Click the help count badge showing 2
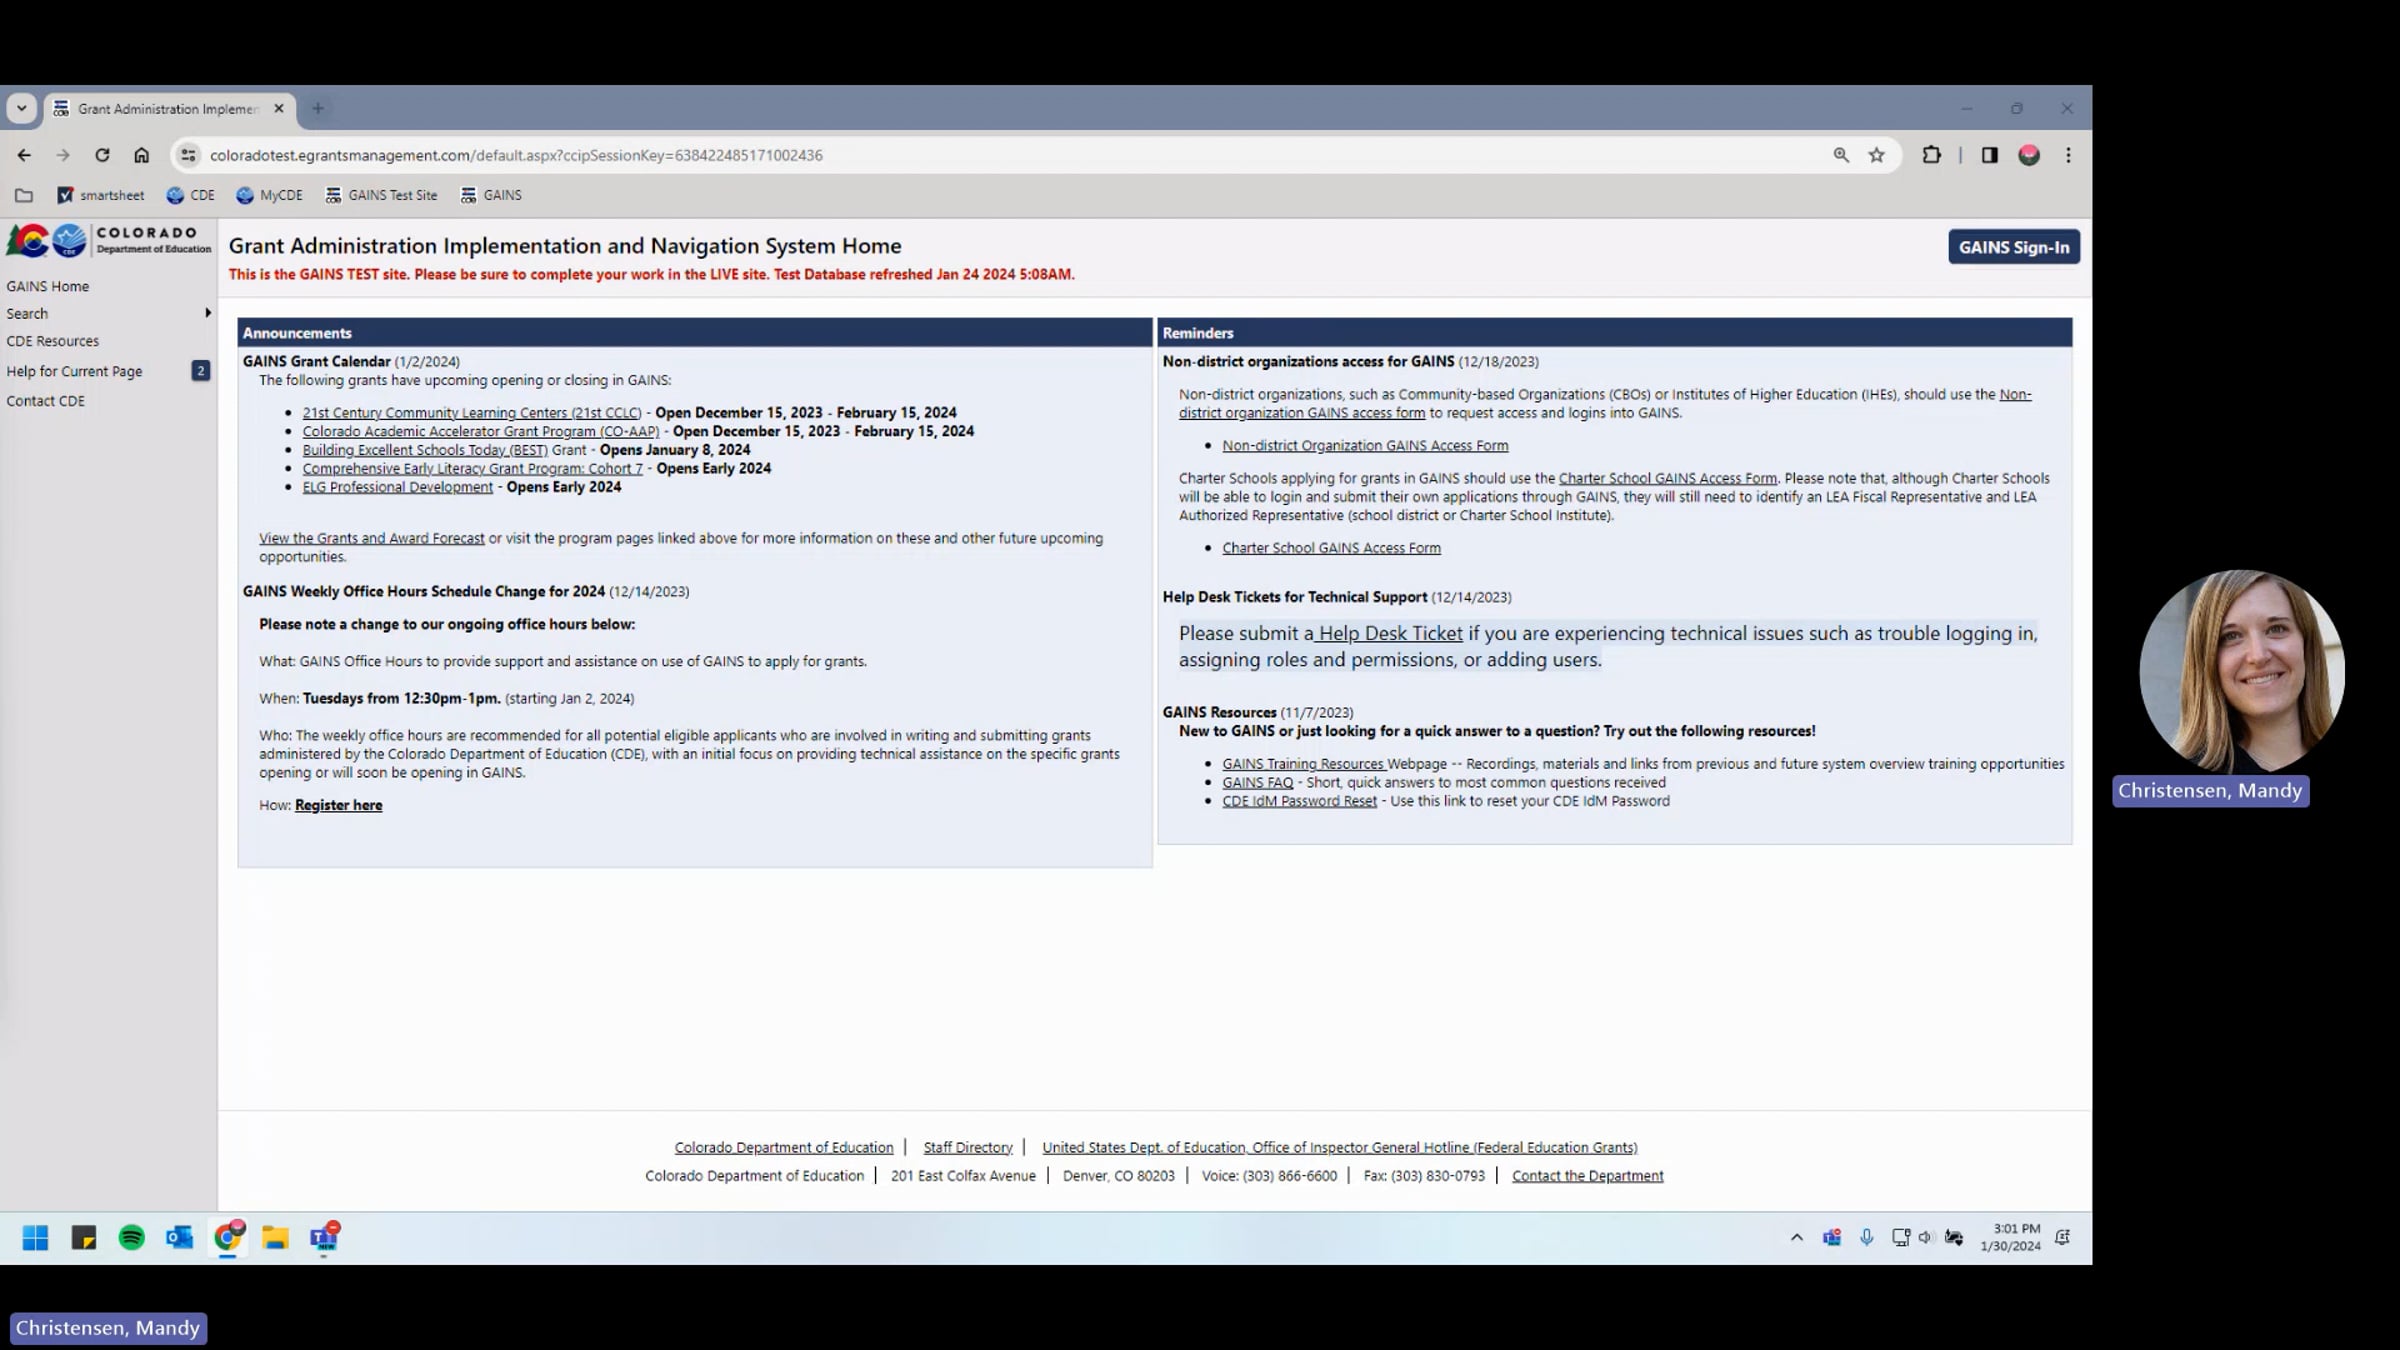Image resolution: width=2400 pixels, height=1350 pixels. 201,371
